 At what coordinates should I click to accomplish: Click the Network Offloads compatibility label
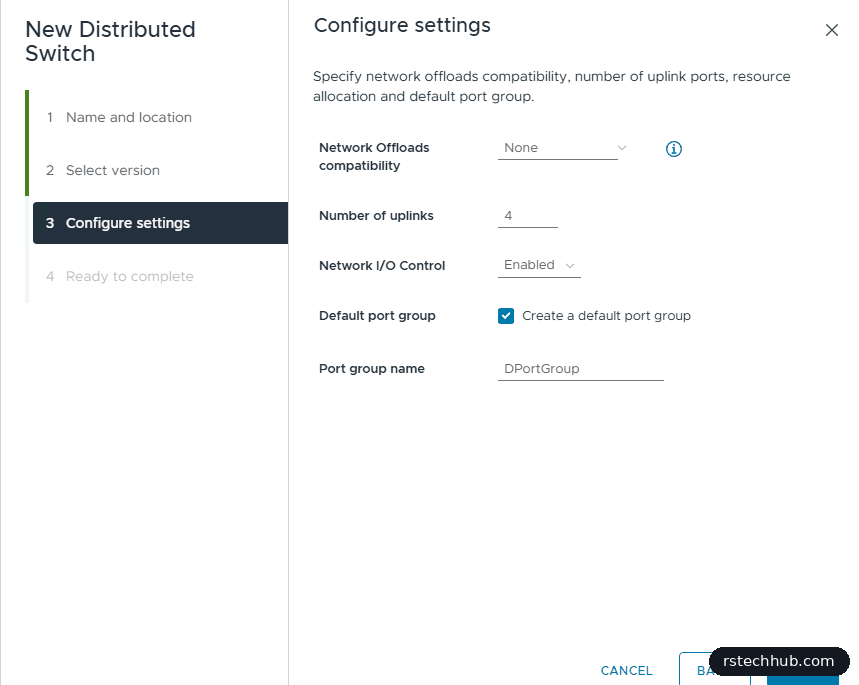374,157
